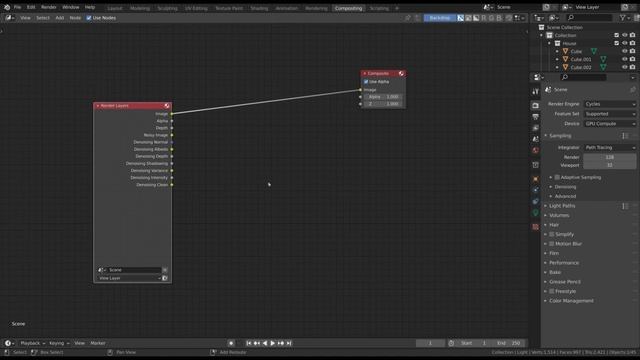Switch to the Scripting workspace tab
Image resolution: width=640 pixels, height=360 pixels.
[379, 8]
